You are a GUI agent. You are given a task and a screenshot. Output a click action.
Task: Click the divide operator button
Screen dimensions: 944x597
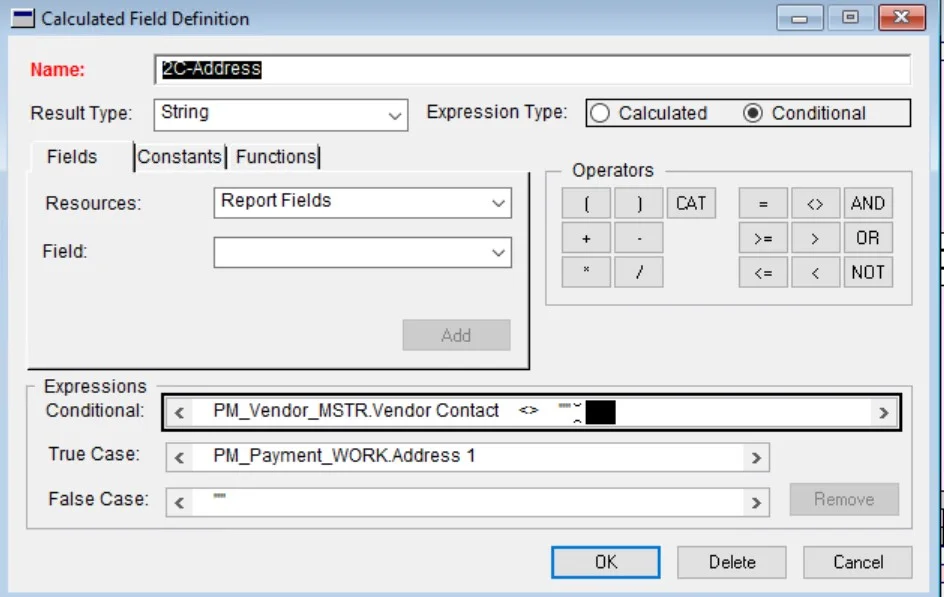point(639,273)
